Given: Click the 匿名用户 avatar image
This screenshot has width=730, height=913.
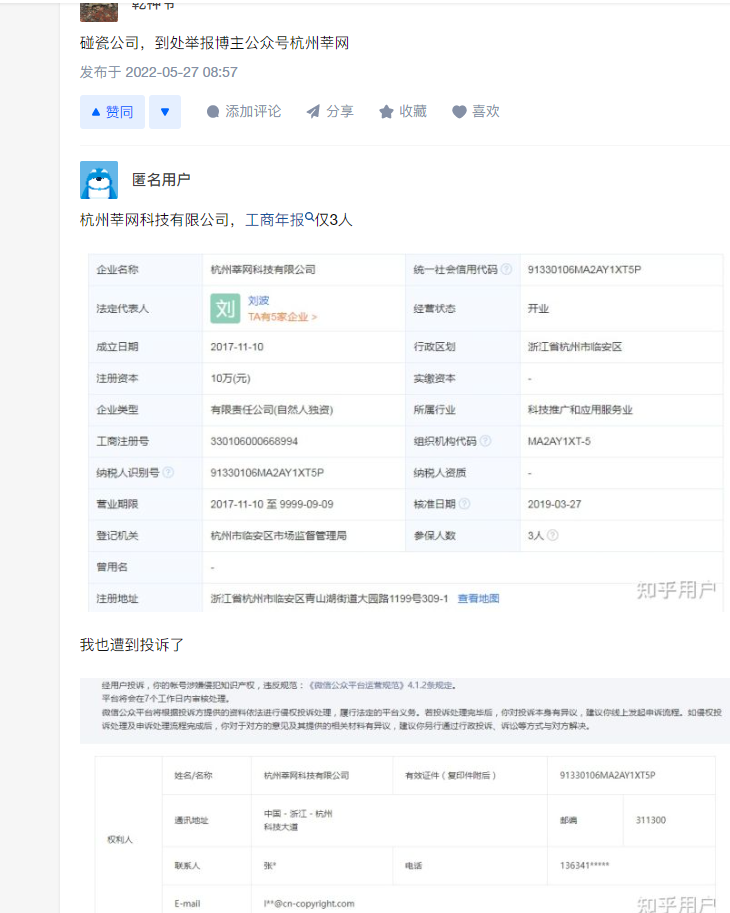Looking at the screenshot, I should (x=99, y=180).
